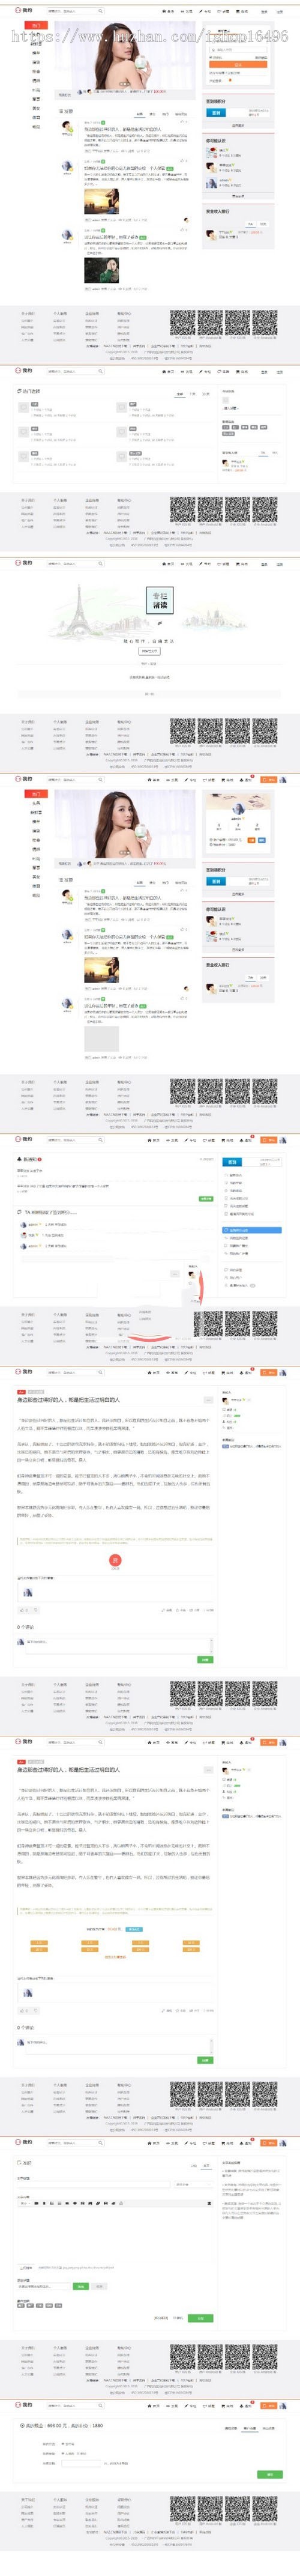Click small green button beside tag input on editor page
Screen dimensions: 300x2576
point(81,2286)
